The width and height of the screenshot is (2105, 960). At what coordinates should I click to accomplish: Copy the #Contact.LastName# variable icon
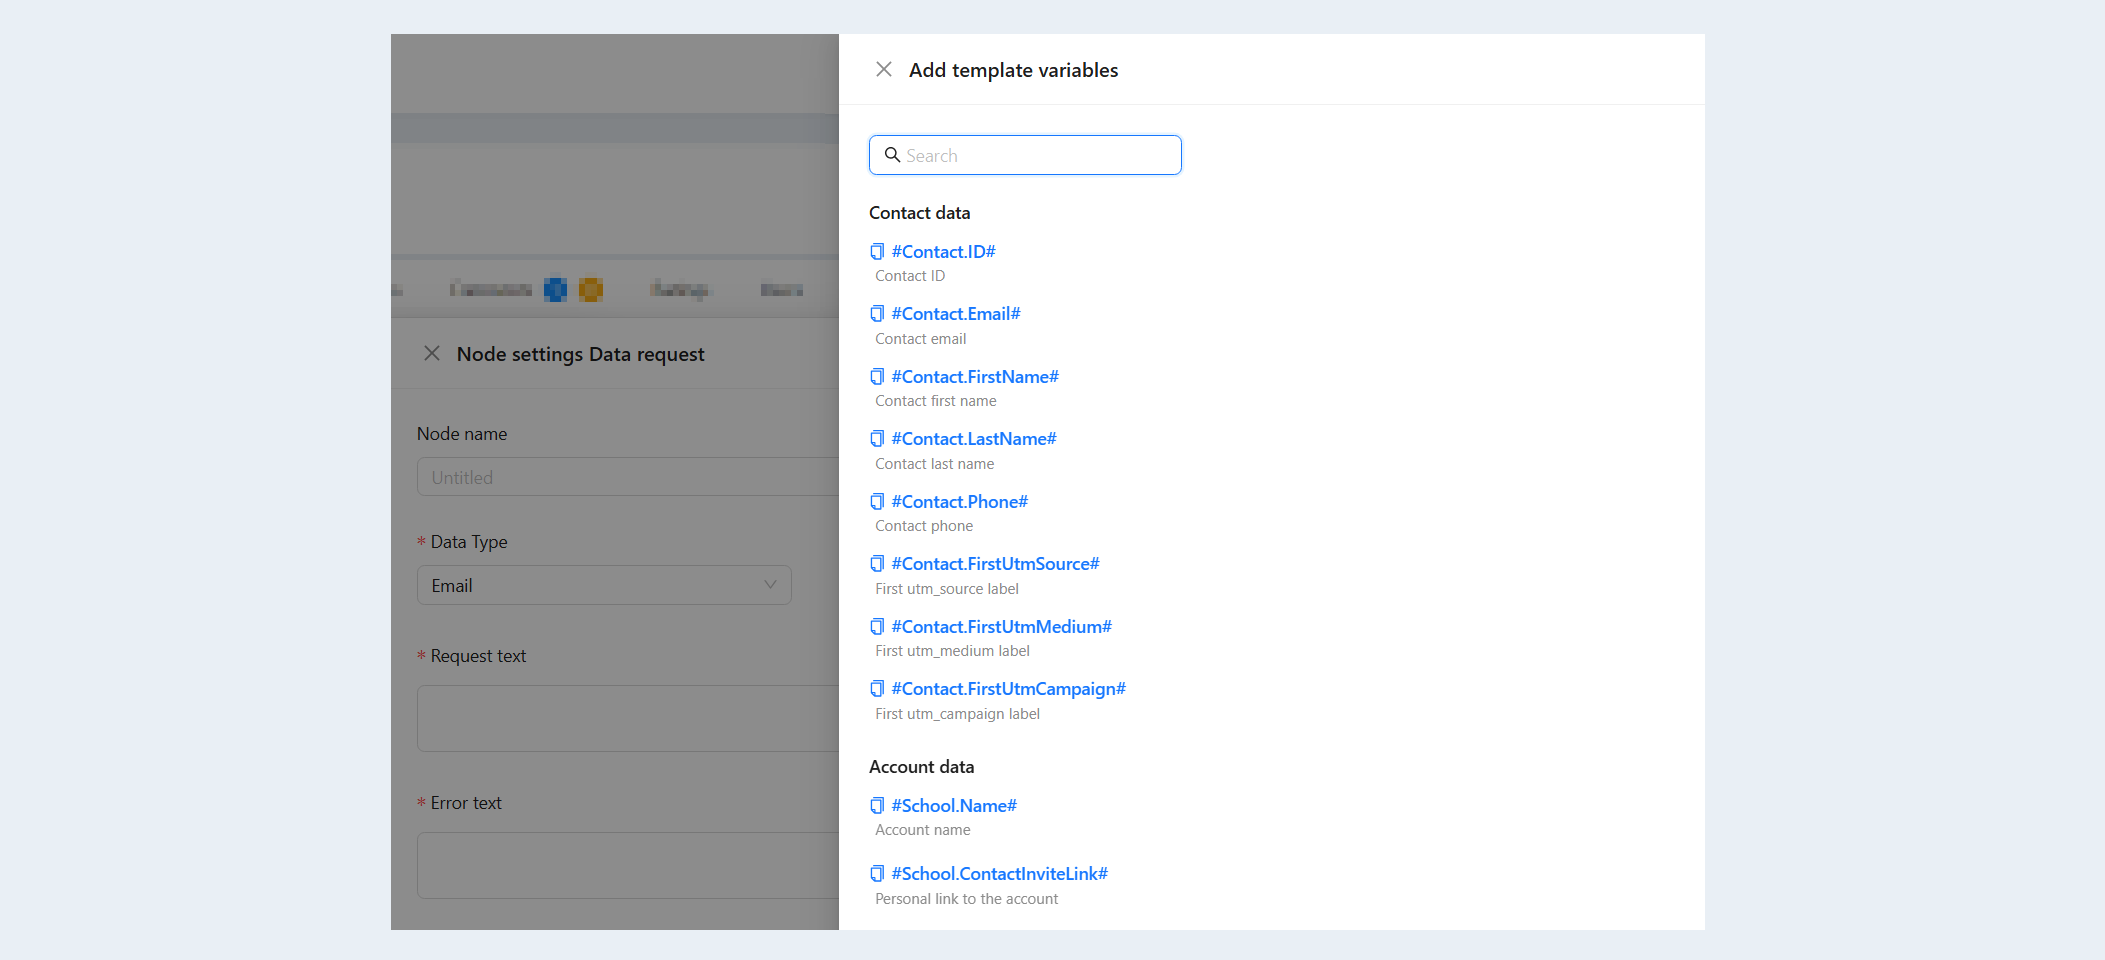click(877, 439)
